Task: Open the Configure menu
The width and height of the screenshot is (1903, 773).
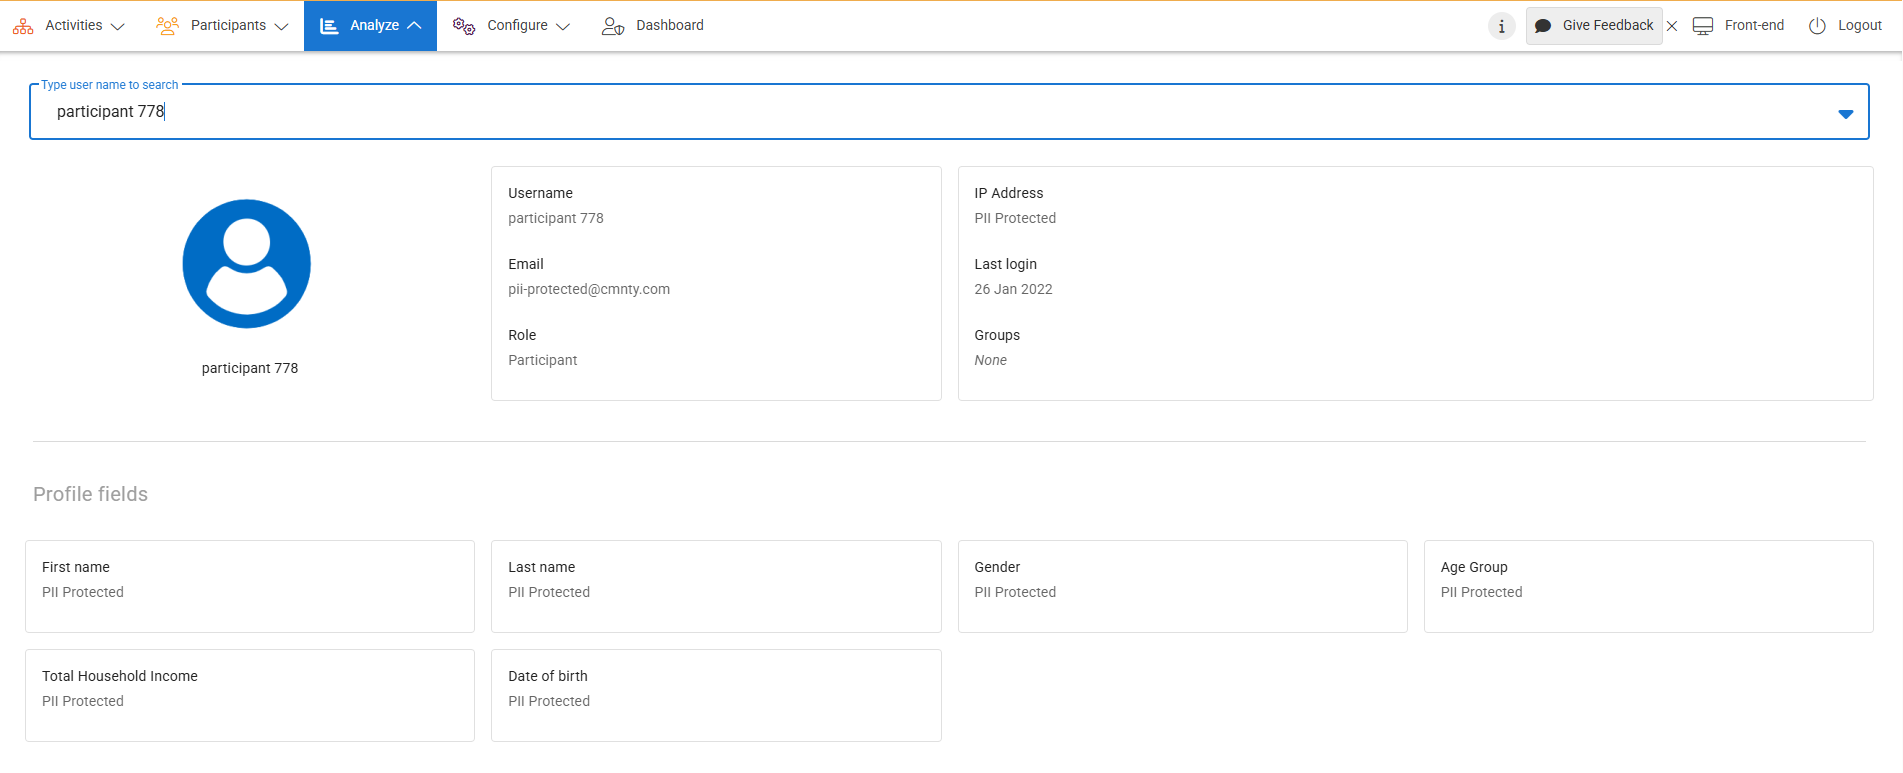Action: (517, 26)
